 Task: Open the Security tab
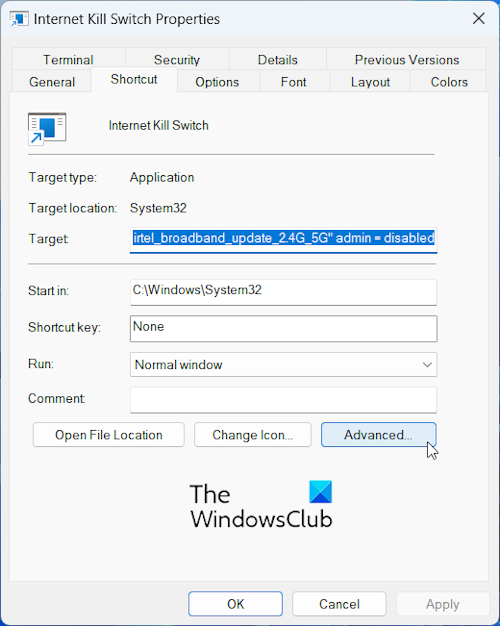point(177,59)
